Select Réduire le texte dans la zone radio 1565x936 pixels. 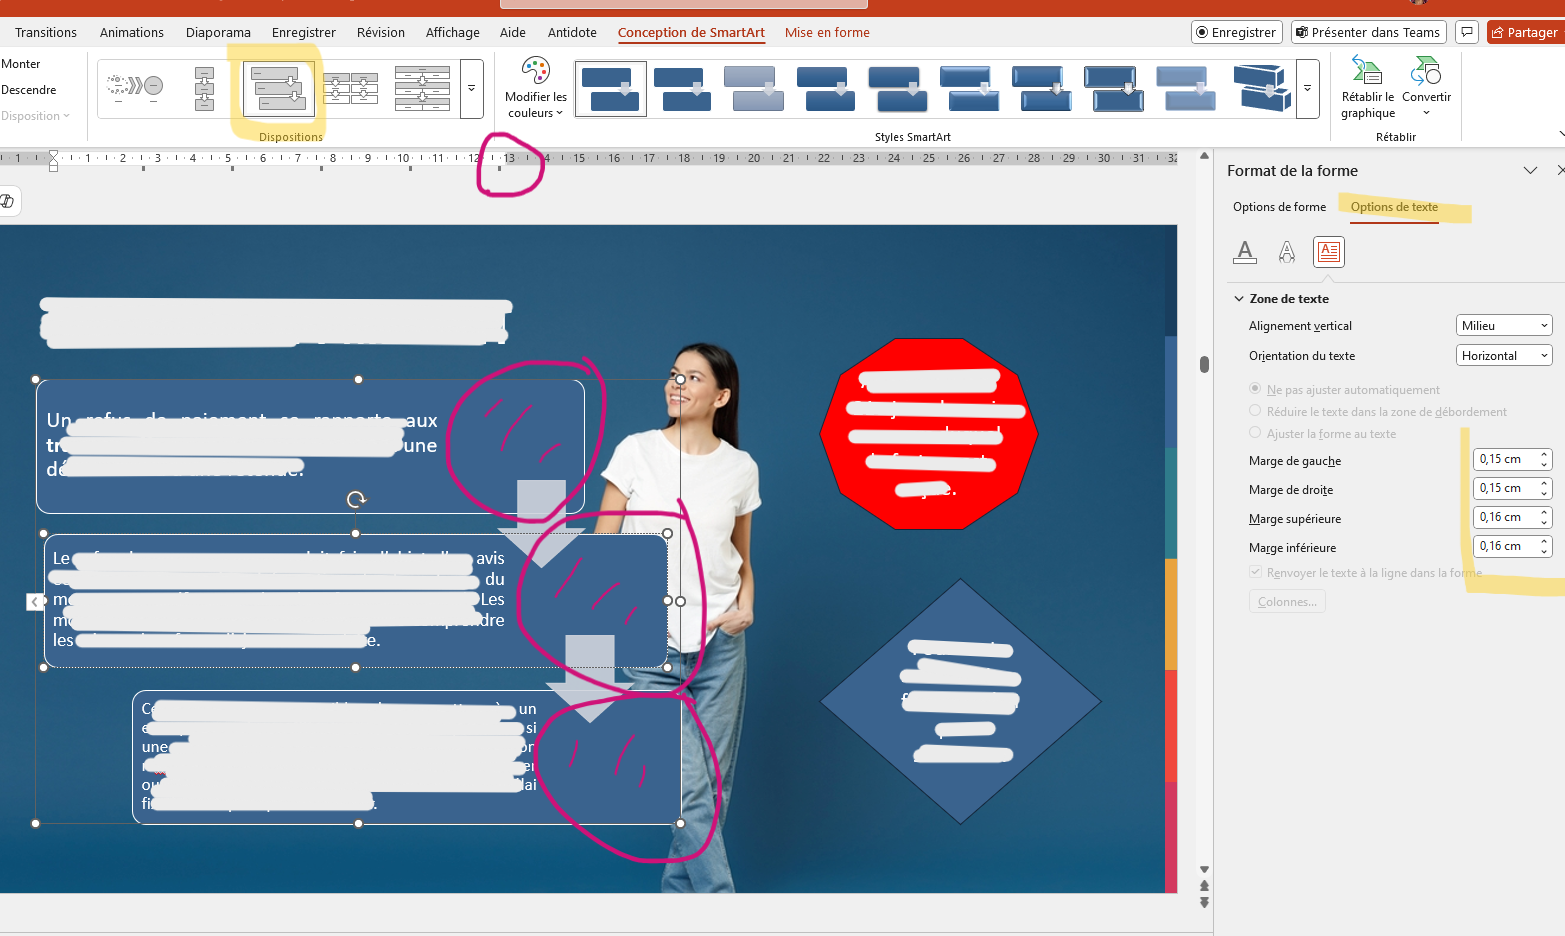(x=1255, y=410)
